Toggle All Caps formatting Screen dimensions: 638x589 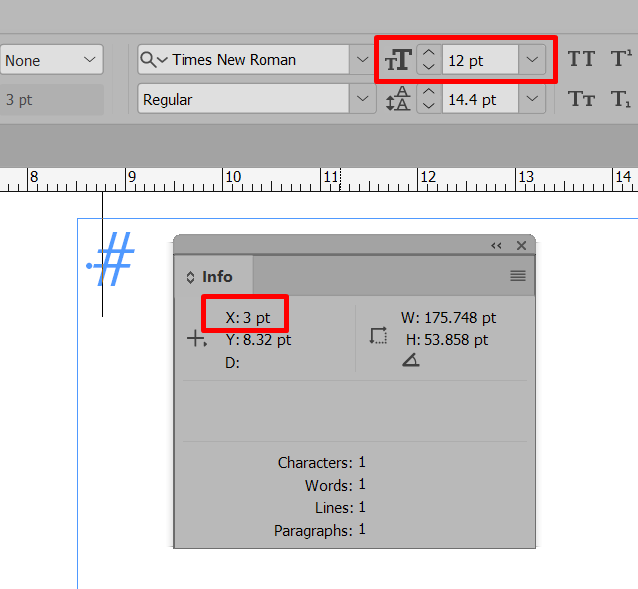[x=581, y=59]
